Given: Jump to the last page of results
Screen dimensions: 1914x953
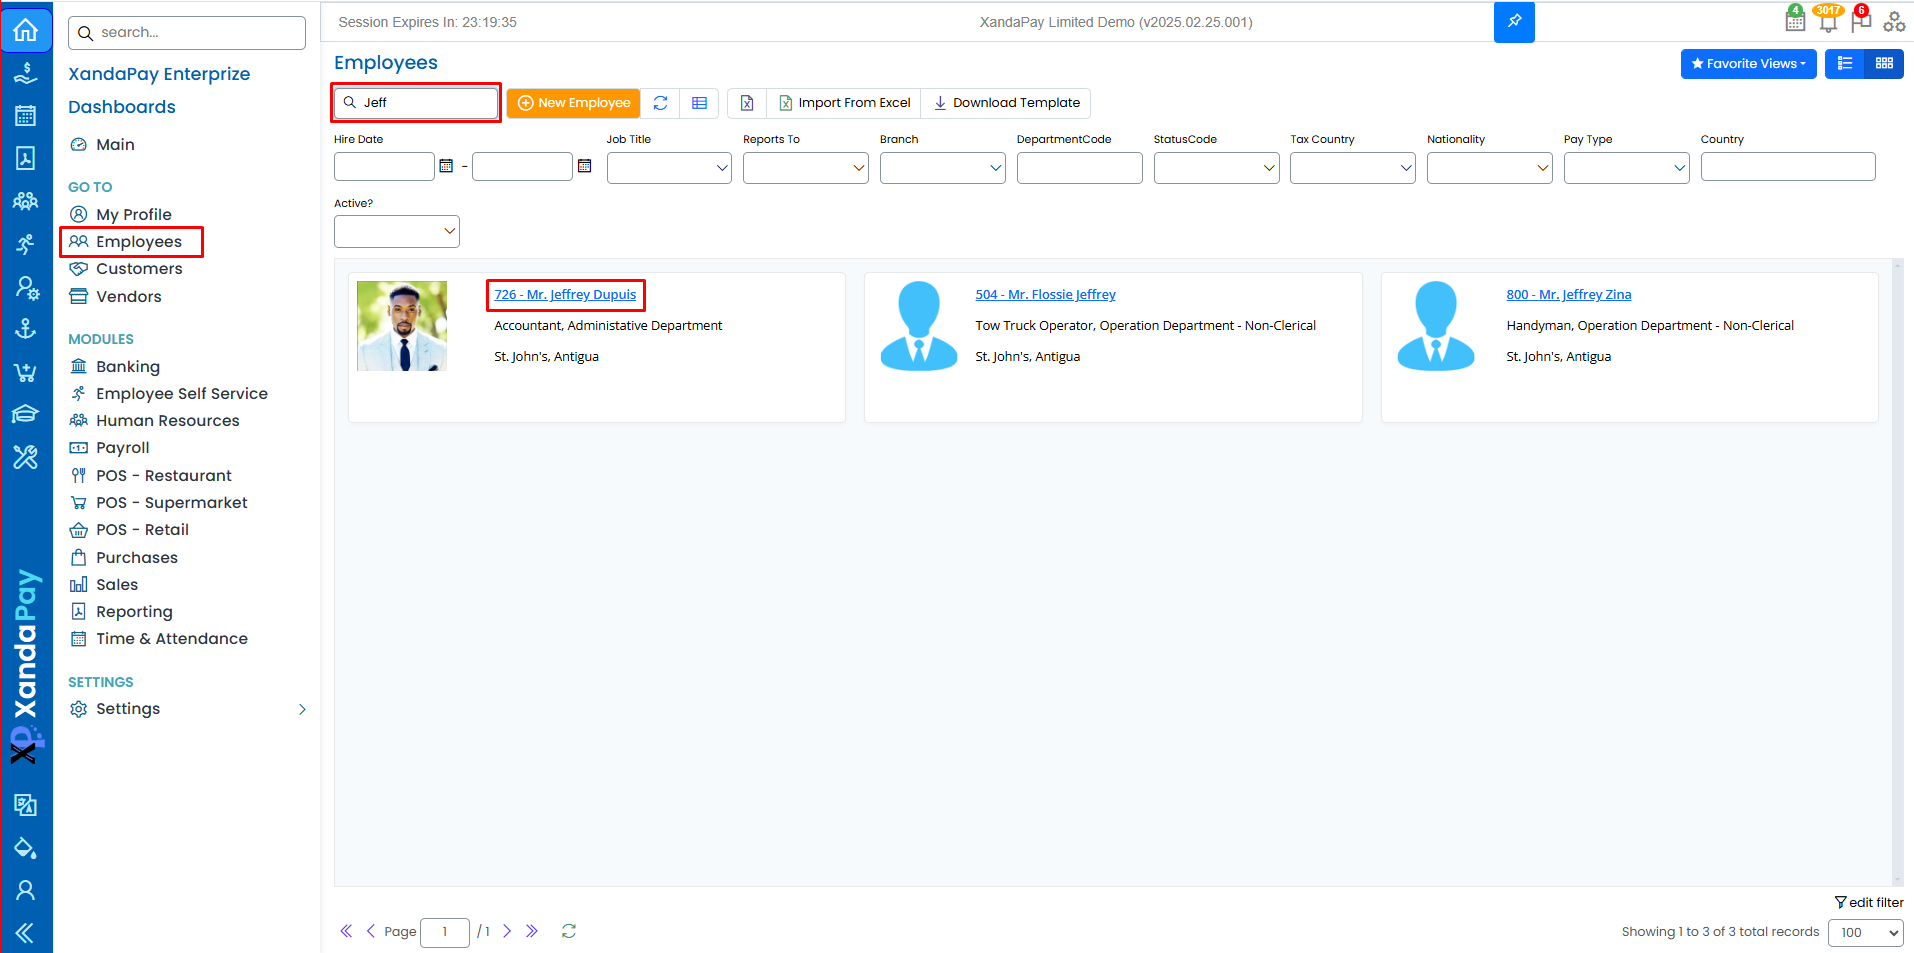Looking at the screenshot, I should coord(532,931).
